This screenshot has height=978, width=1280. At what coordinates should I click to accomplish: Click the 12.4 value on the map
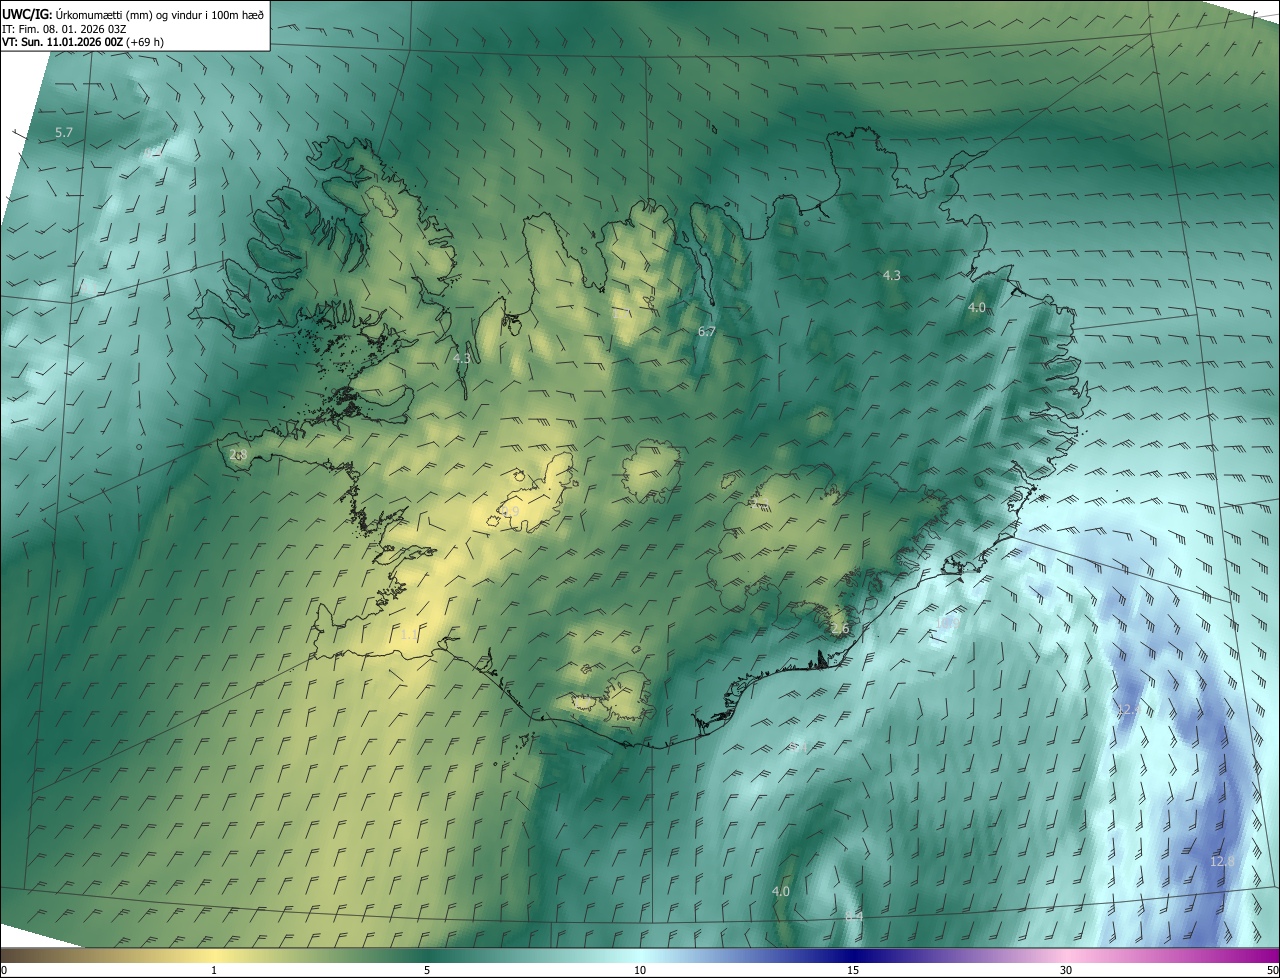pyautogui.click(x=1127, y=709)
